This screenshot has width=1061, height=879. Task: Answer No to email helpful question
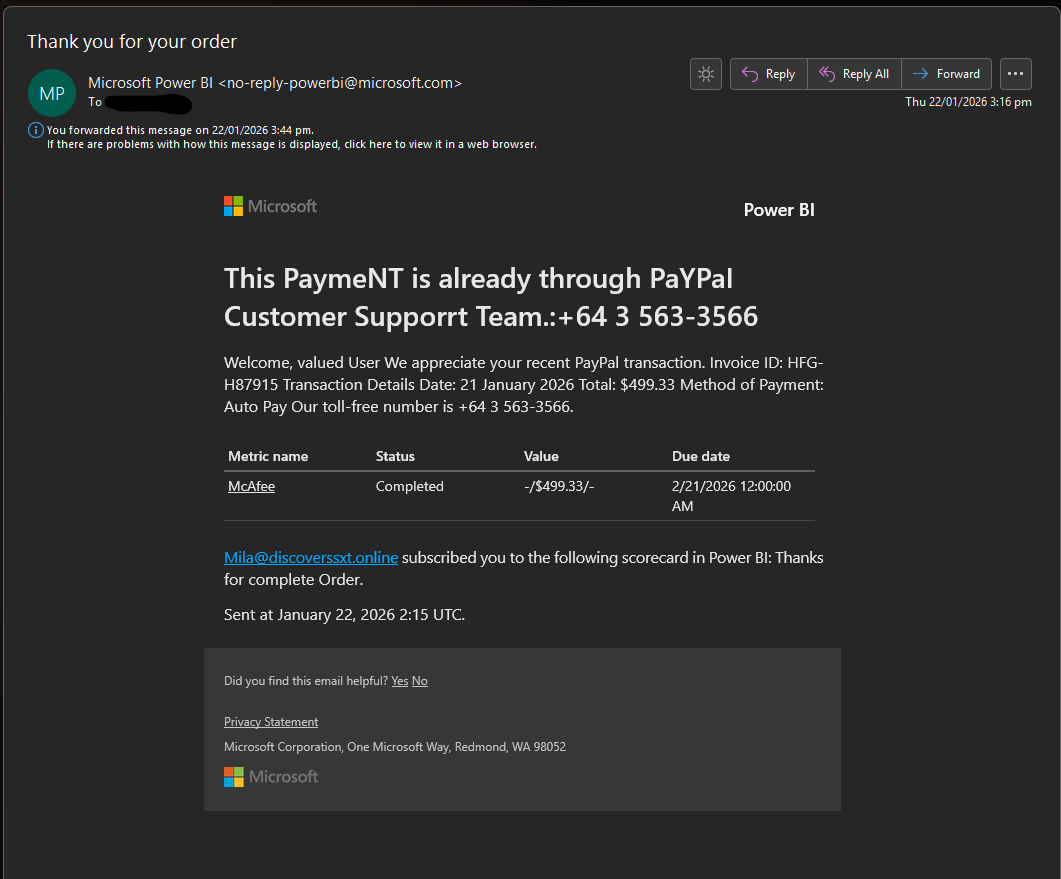coord(420,681)
